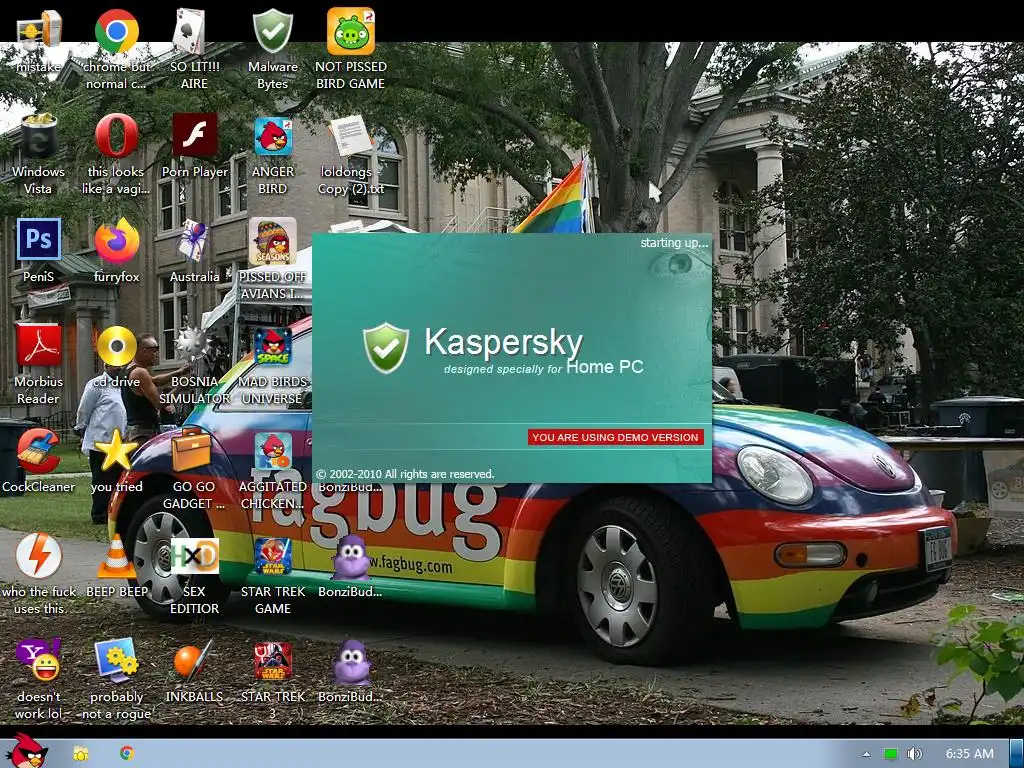1024x768 pixels.
Task: Launch the 'BOSNIA SIMULATOR' mine icon
Action: pyautogui.click(x=194, y=345)
